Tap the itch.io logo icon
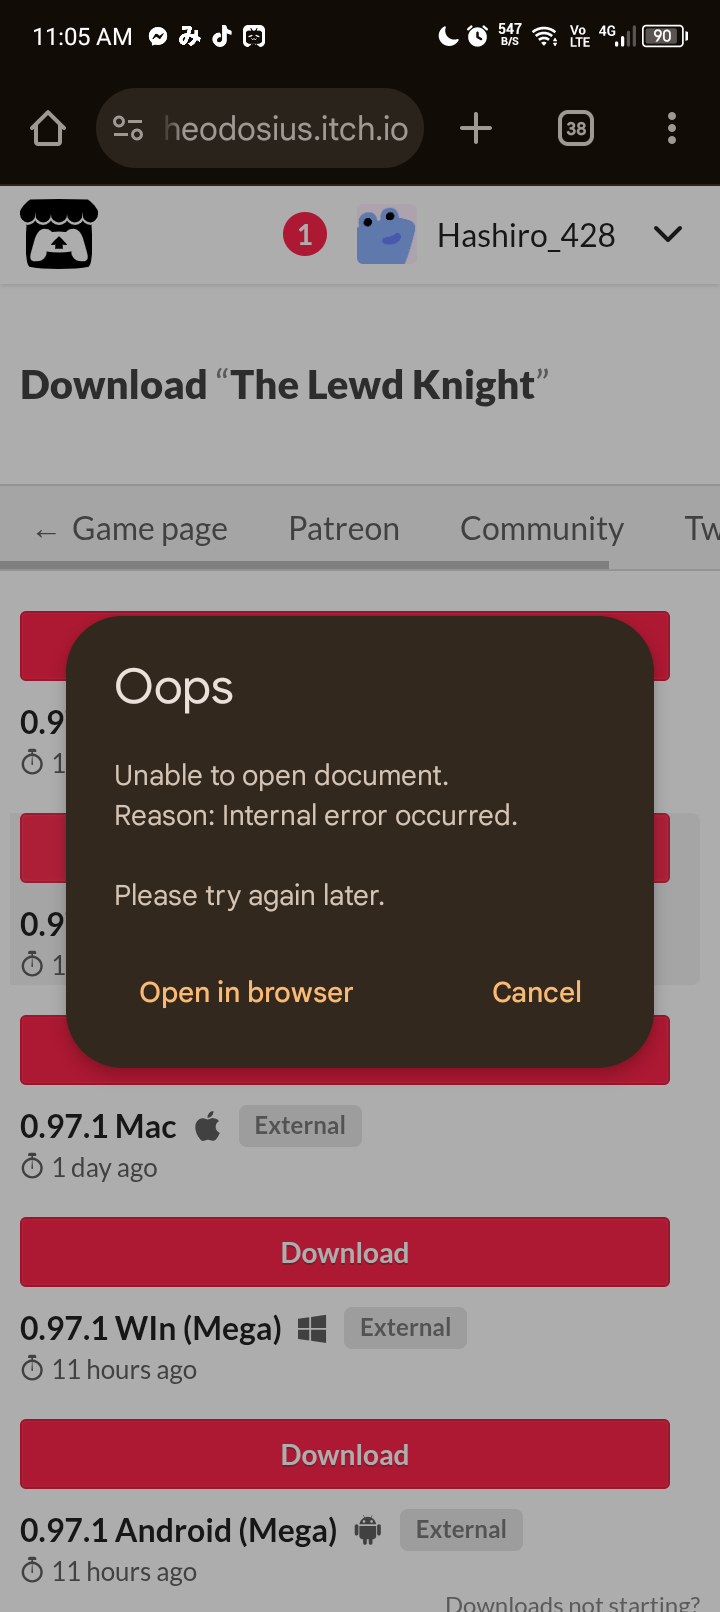 tap(59, 234)
